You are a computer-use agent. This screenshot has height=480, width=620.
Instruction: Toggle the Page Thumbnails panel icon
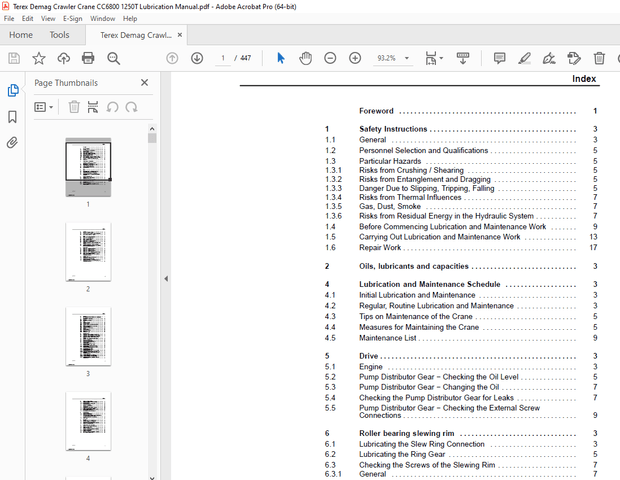[13, 91]
